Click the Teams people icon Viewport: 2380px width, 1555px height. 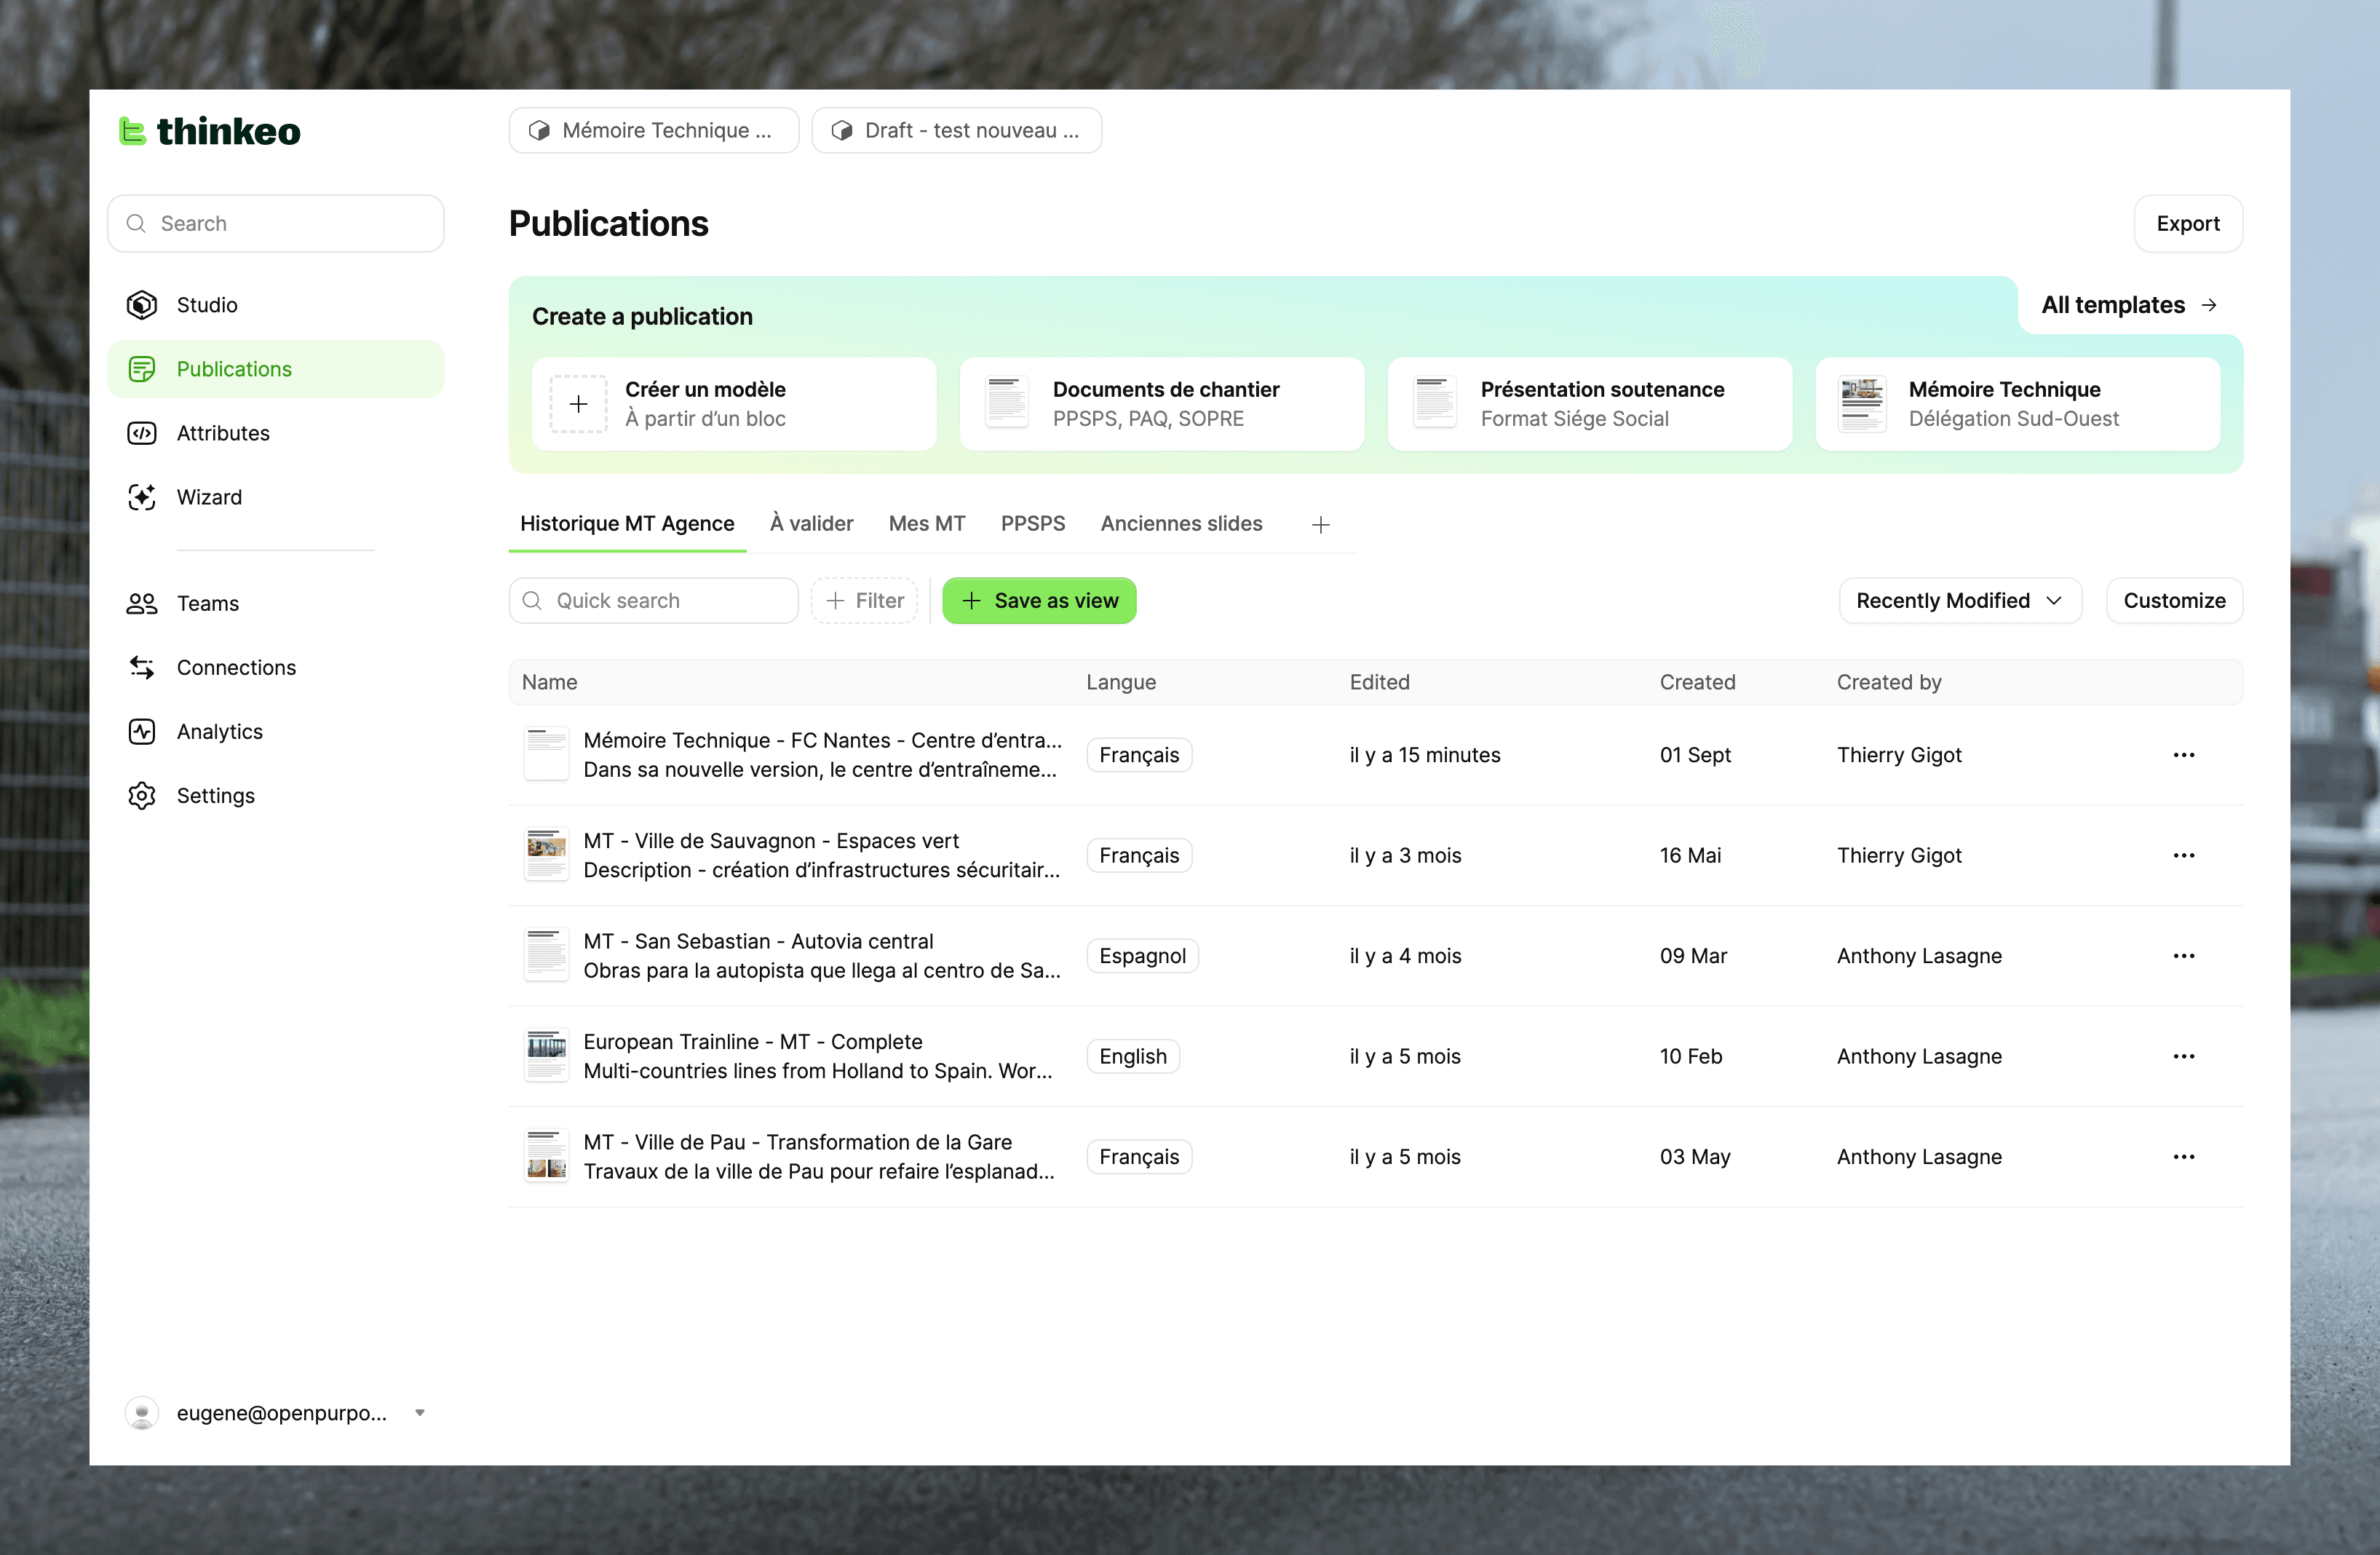[142, 603]
